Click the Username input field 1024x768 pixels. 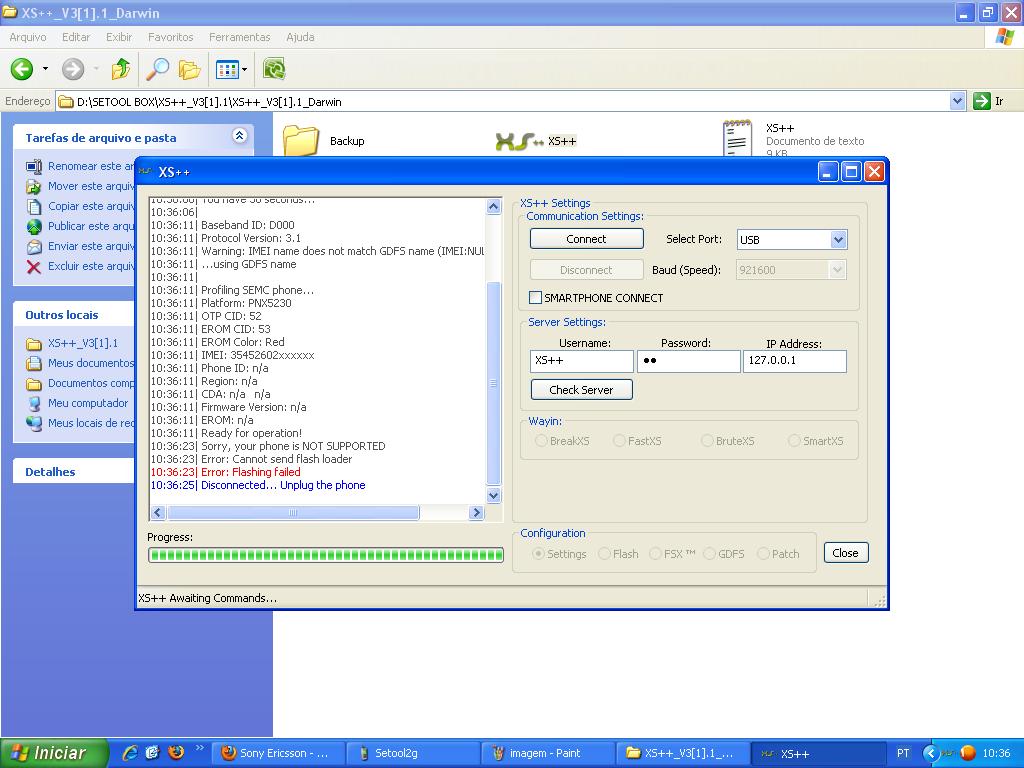click(581, 361)
